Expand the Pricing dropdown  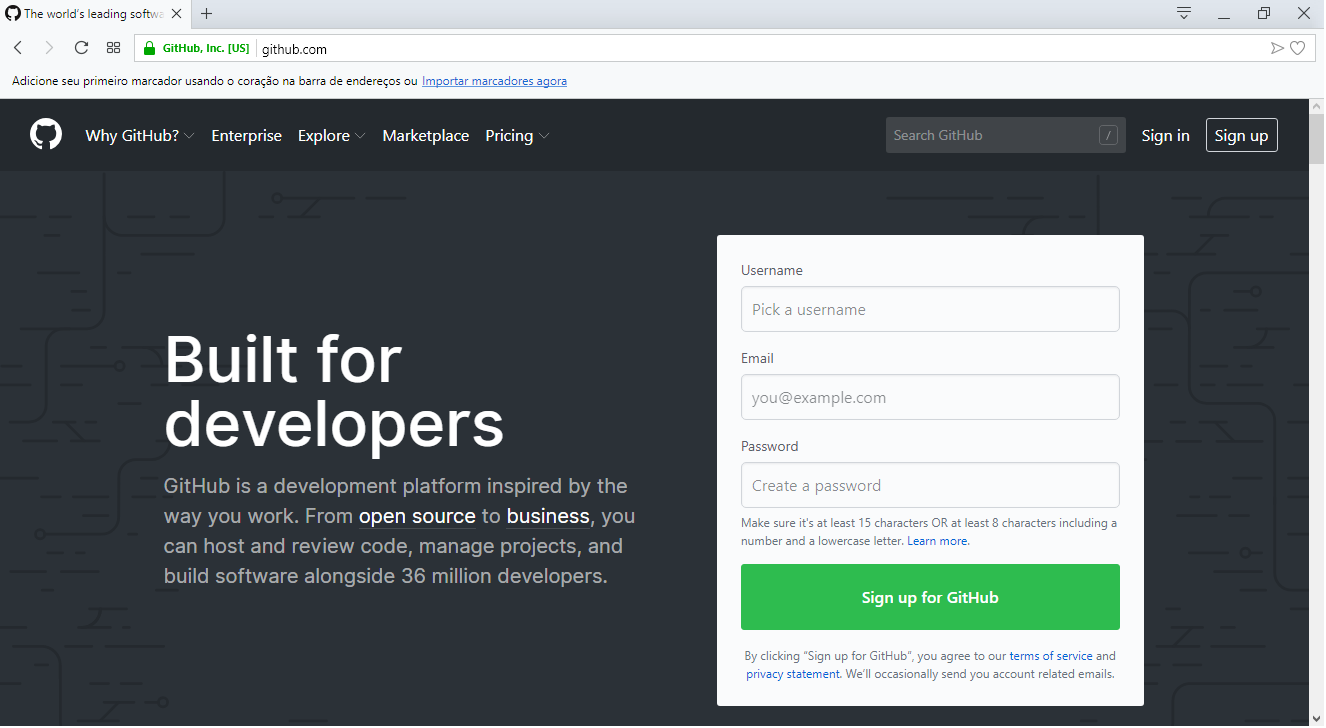[x=516, y=135]
